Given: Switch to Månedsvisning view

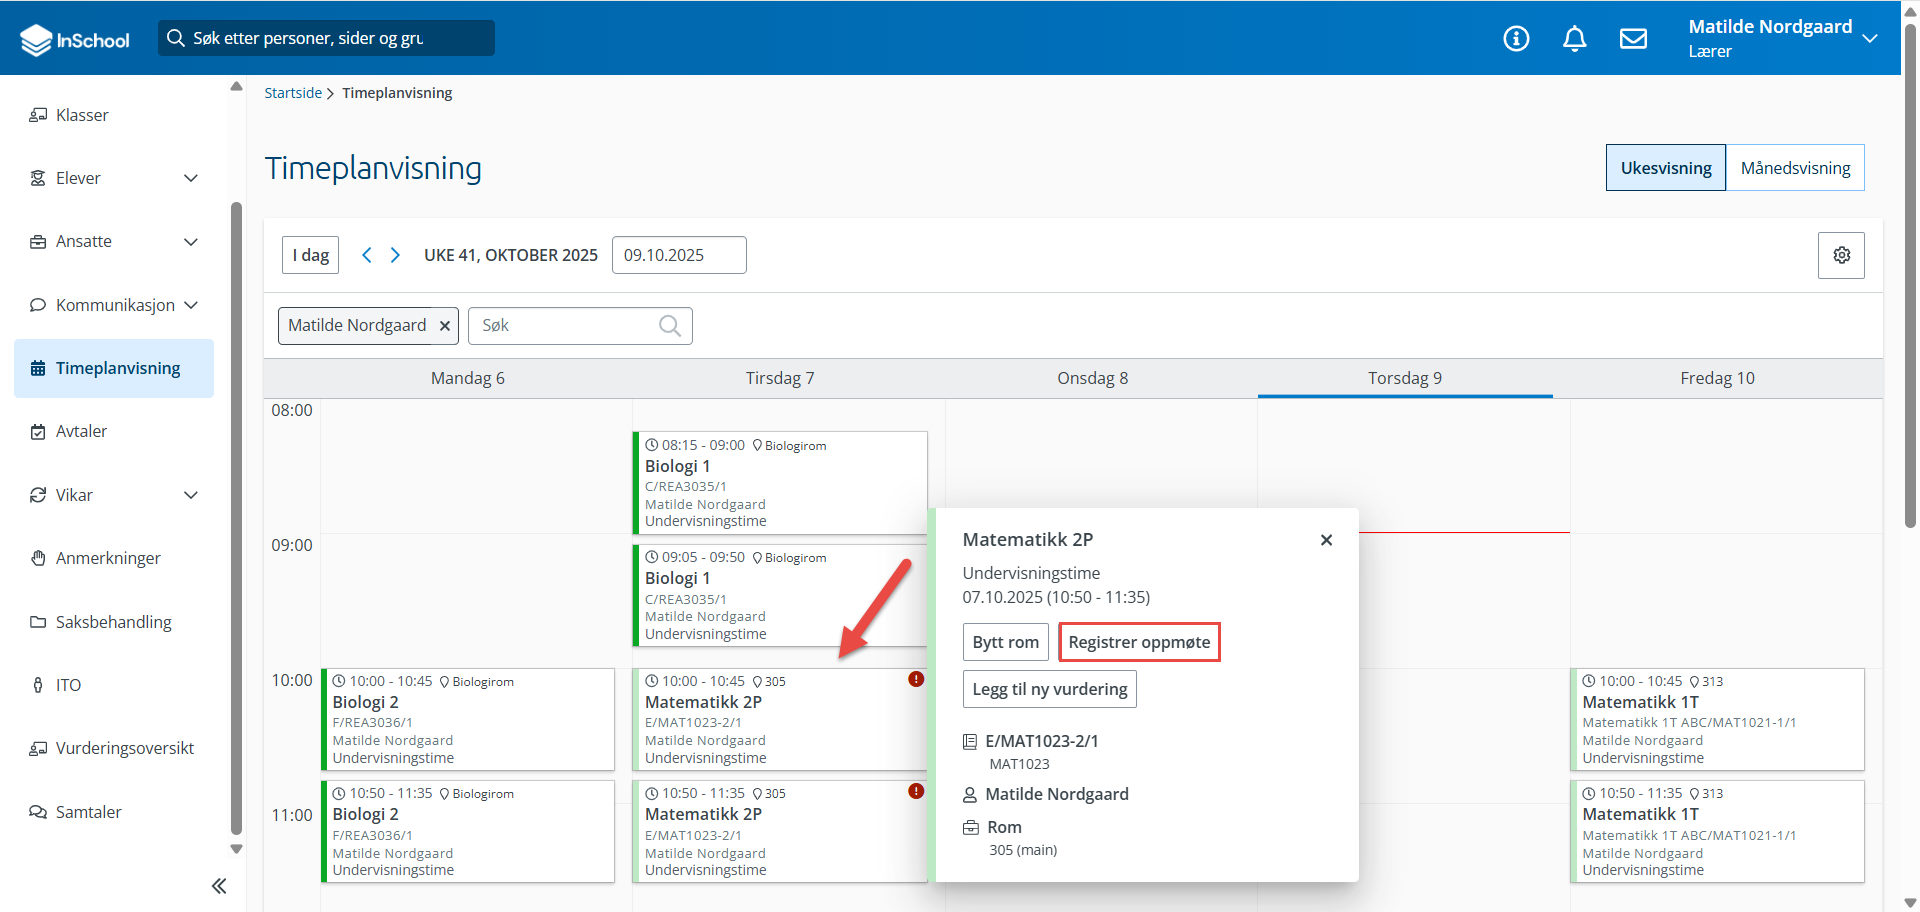Looking at the screenshot, I should pyautogui.click(x=1795, y=168).
